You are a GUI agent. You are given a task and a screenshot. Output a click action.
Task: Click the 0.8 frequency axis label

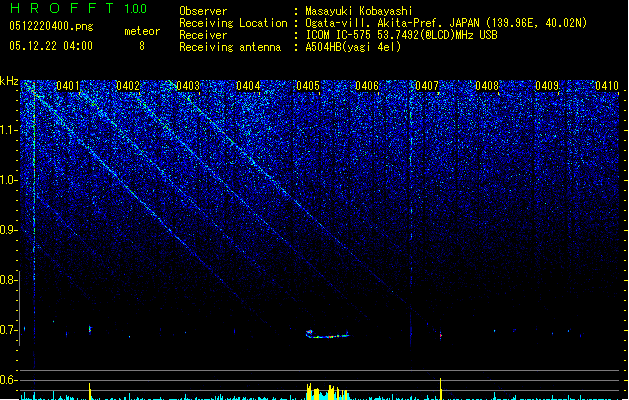click(x=9, y=280)
